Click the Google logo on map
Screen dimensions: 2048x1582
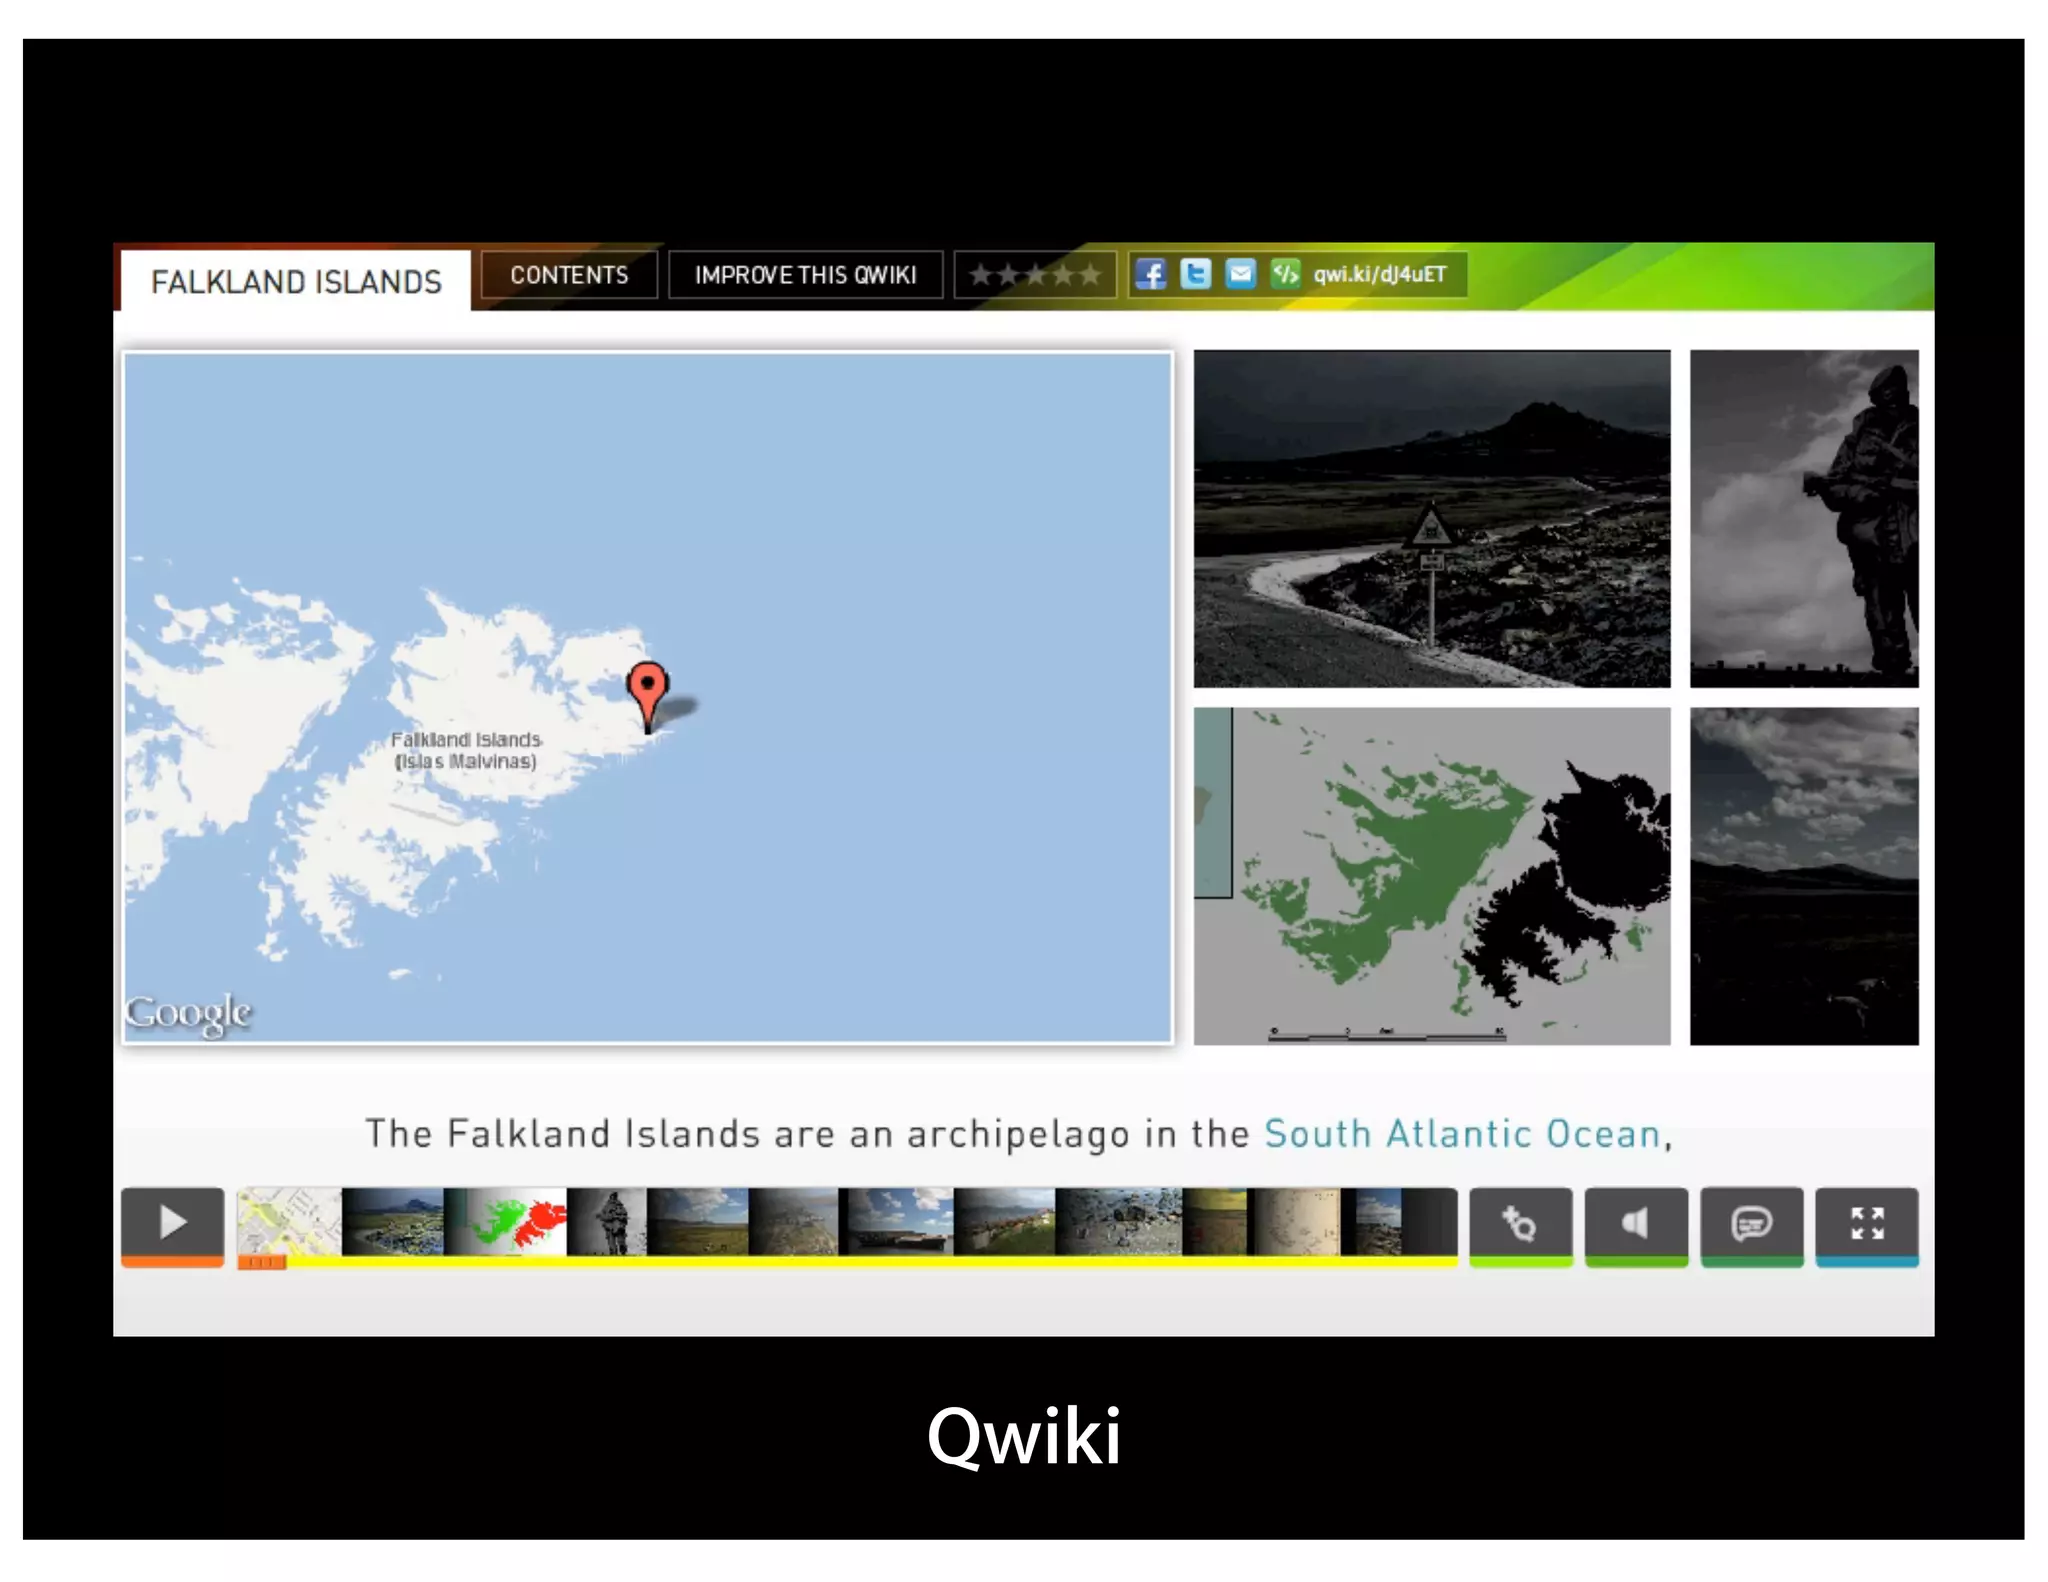pos(188,1014)
